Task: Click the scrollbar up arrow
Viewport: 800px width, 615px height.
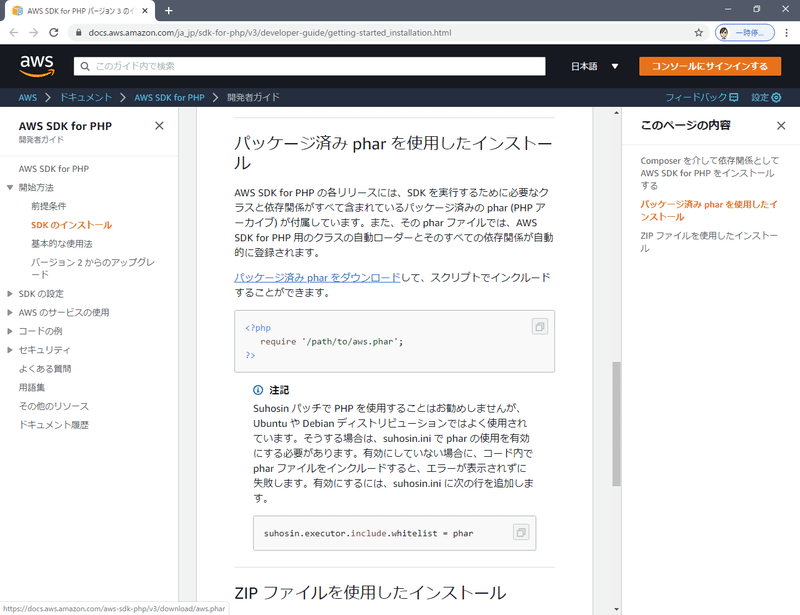Action: click(x=616, y=112)
